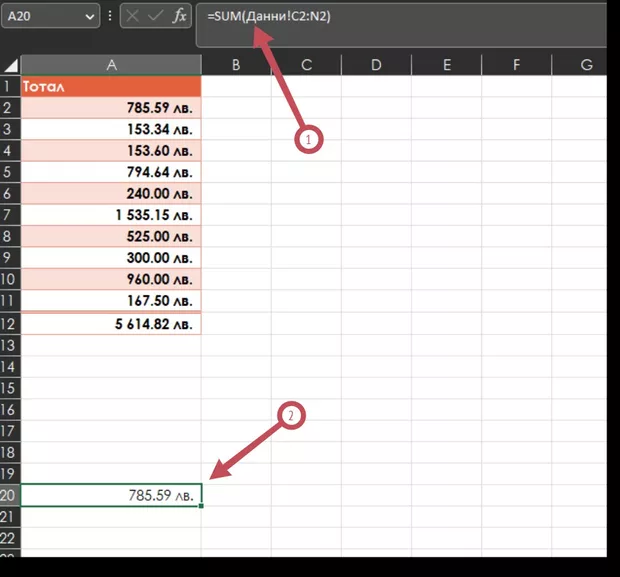Click the three-dot formula bar handle
The width and height of the screenshot is (620, 577).
click(x=110, y=16)
